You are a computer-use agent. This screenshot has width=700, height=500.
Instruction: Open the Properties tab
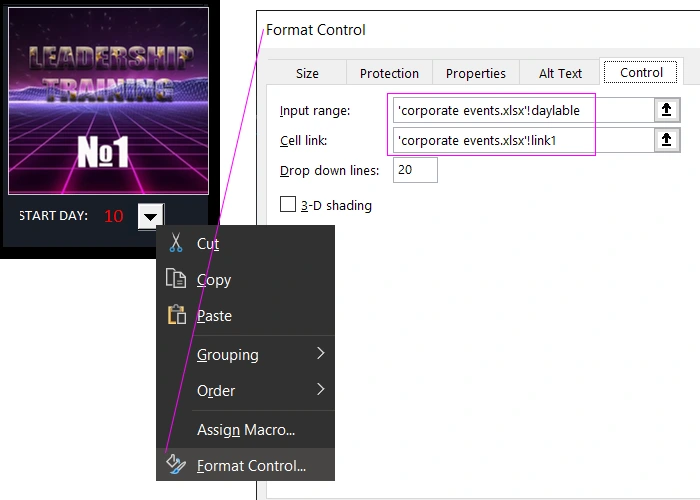476,73
